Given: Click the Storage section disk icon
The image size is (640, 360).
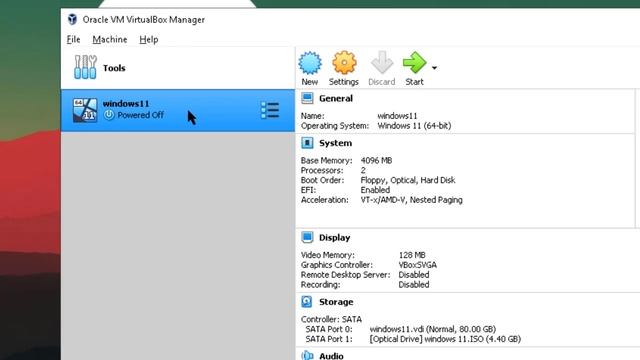Looking at the screenshot, I should (307, 302).
